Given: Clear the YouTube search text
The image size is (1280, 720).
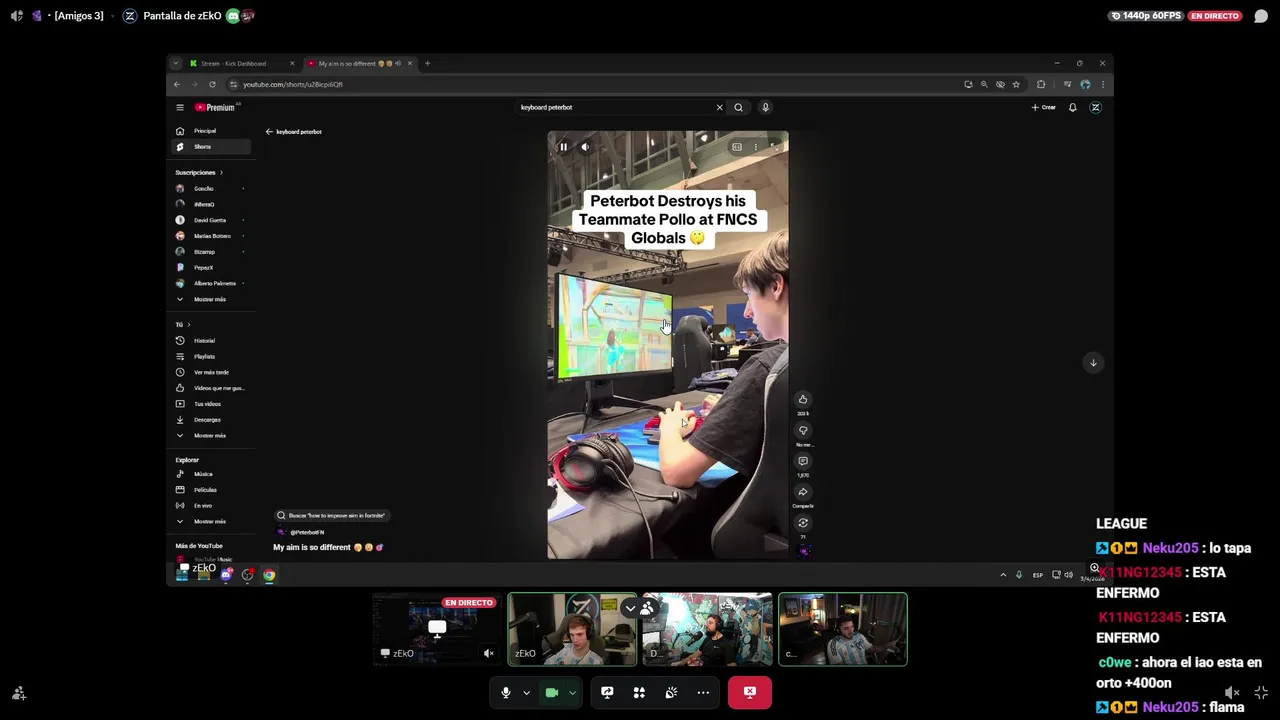Looking at the screenshot, I should point(719,107).
